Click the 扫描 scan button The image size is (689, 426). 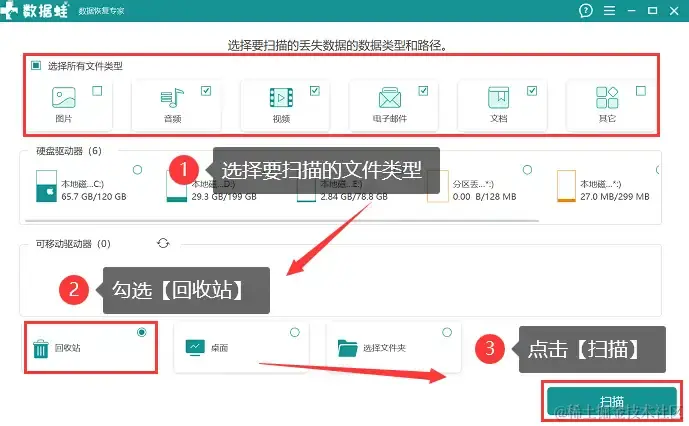coord(612,401)
